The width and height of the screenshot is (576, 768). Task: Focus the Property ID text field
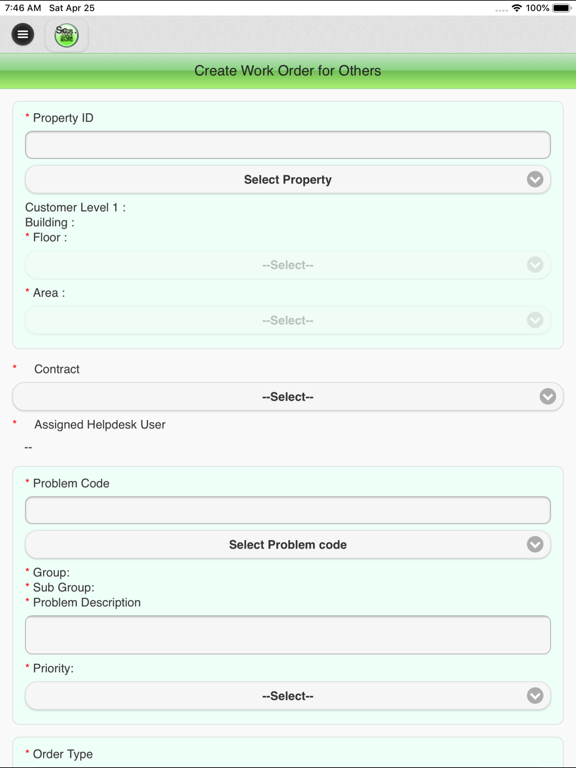pyautogui.click(x=288, y=145)
